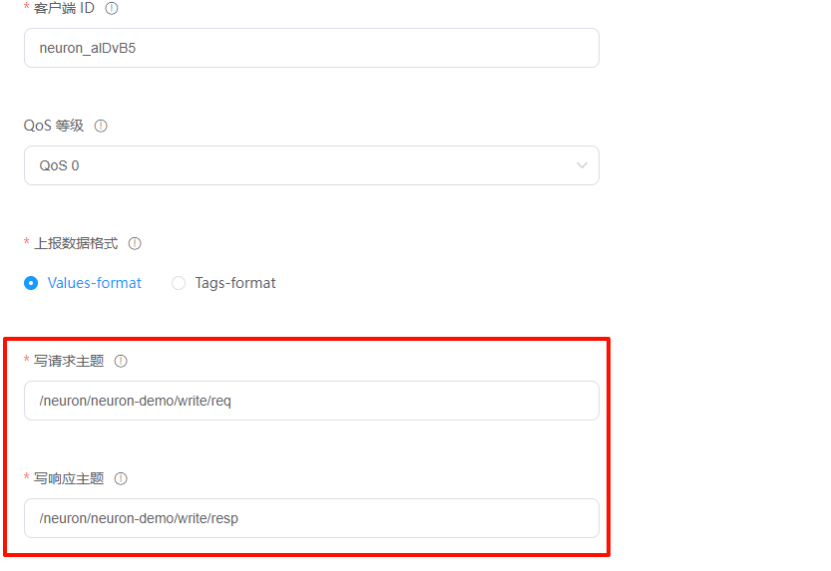Click the 客户端 ID field label
This screenshot has width=831, height=571.
tap(64, 8)
